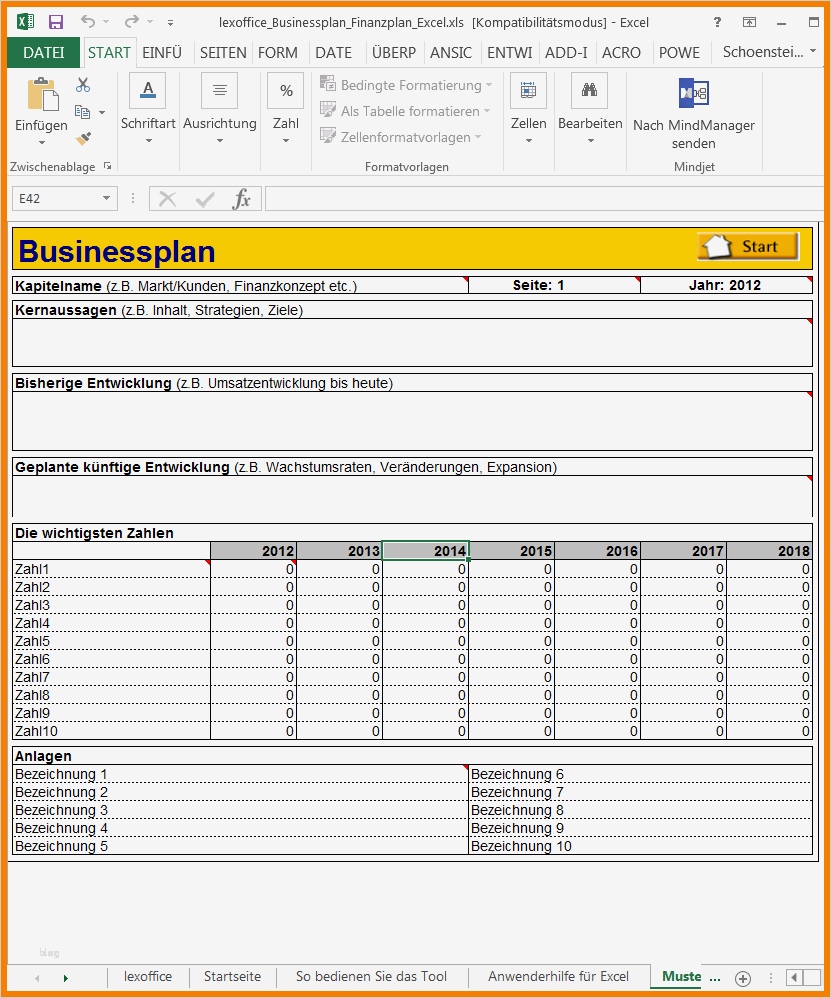
Task: Switch to the DATEI ribbon tab
Action: coord(42,53)
